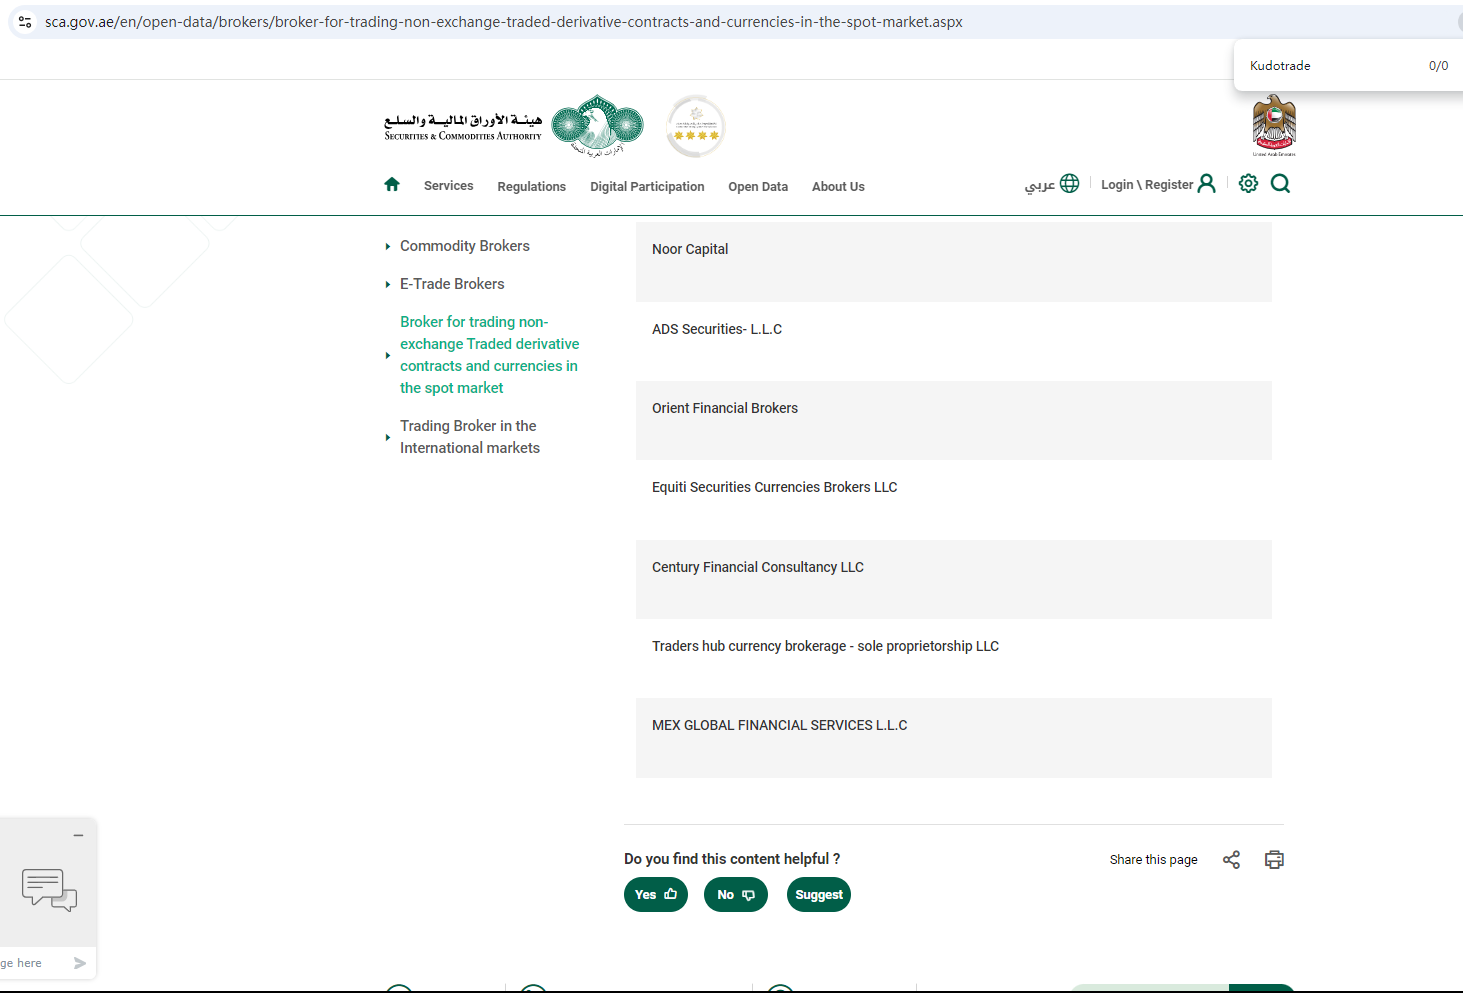The height and width of the screenshot is (993, 1463).
Task: Open the site search magnifier icon
Action: [1280, 183]
